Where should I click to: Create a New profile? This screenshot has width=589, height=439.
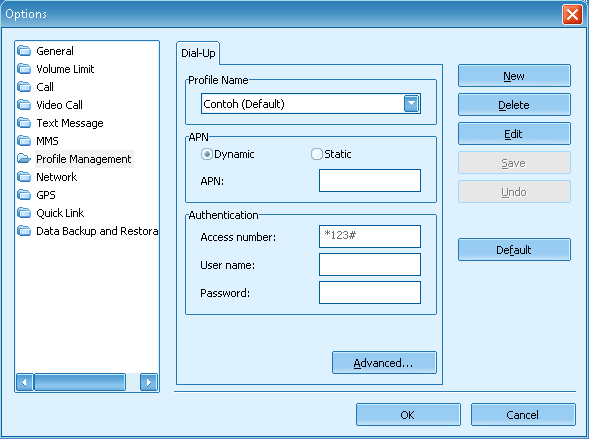point(514,76)
